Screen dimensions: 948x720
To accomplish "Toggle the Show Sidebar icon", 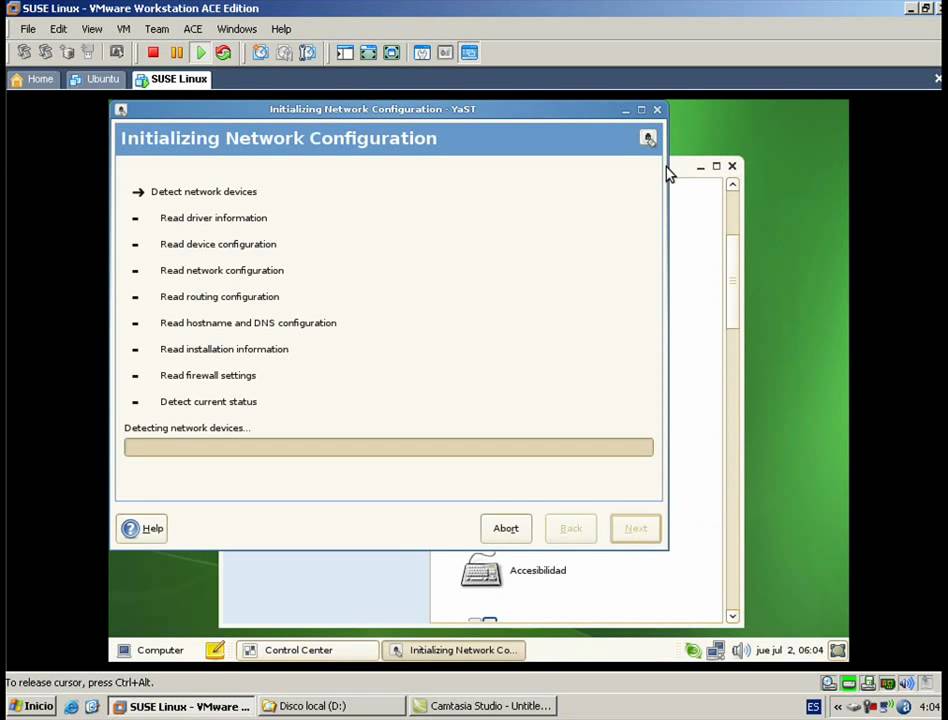I will tap(345, 53).
